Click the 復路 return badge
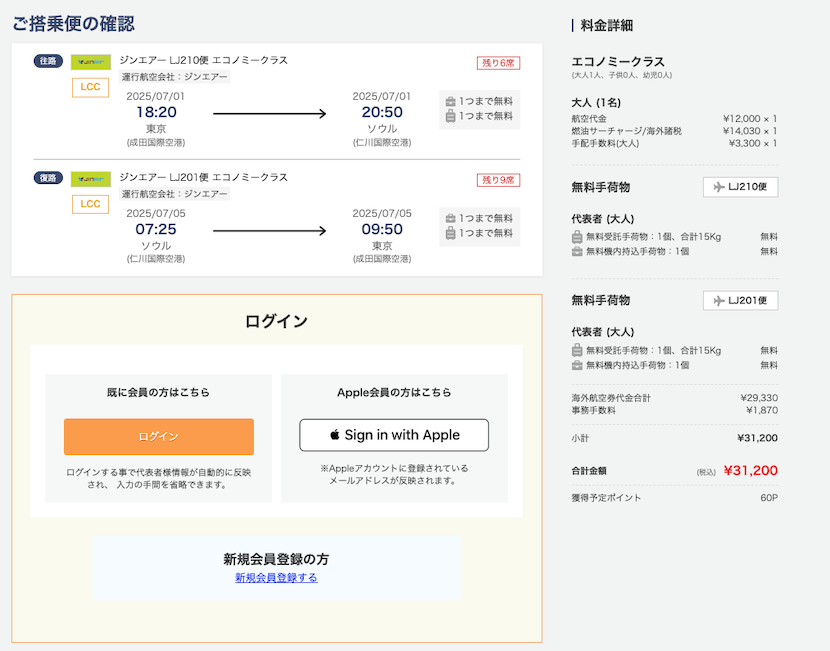830x651 pixels. pos(48,178)
